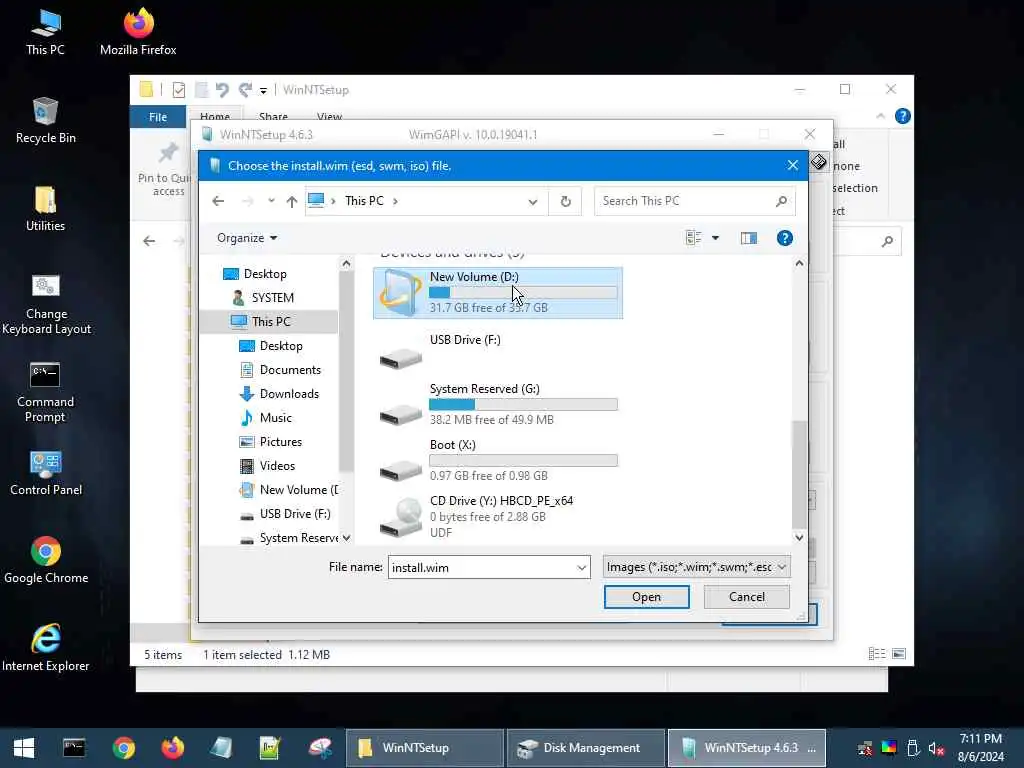
Task: Click the Windows Start button
Action: pyautogui.click(x=24, y=748)
